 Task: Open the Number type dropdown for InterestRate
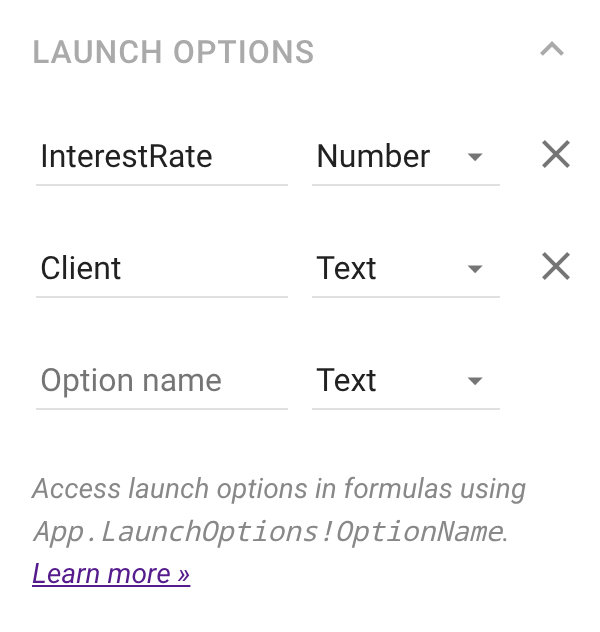pyautogui.click(x=405, y=157)
